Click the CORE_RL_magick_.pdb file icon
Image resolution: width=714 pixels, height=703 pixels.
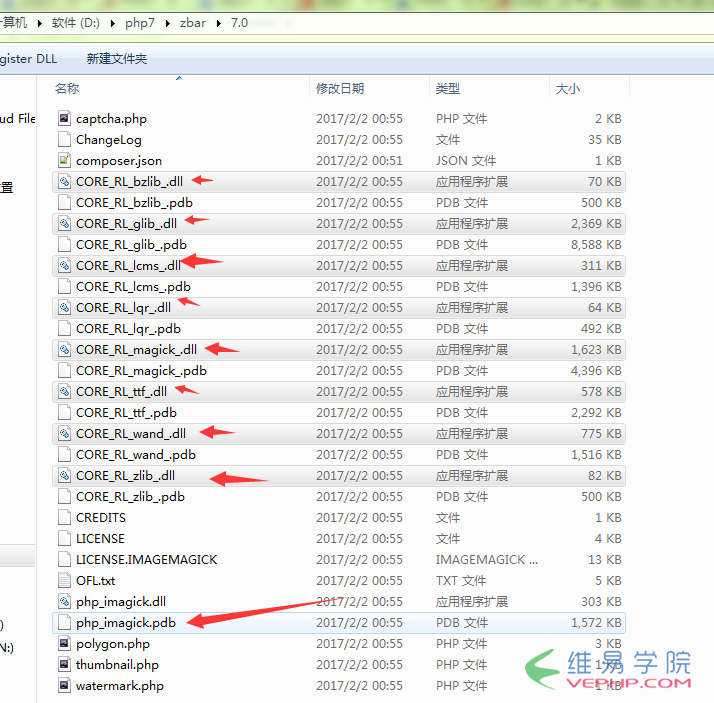click(65, 371)
